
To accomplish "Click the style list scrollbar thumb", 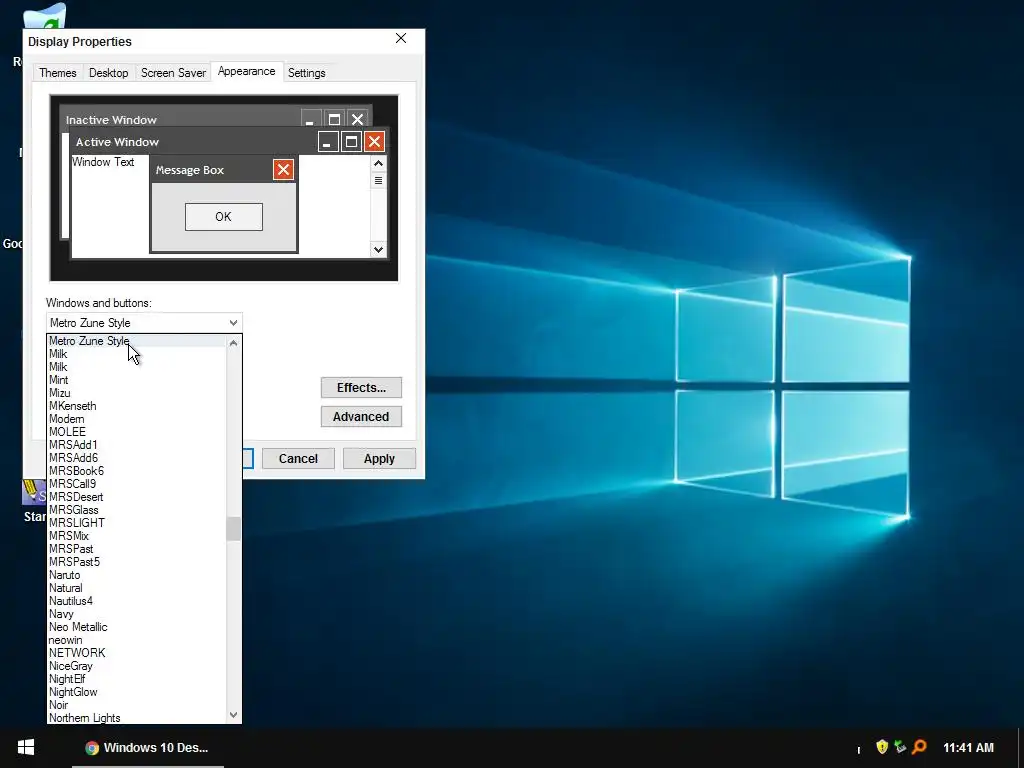I will tap(233, 528).
